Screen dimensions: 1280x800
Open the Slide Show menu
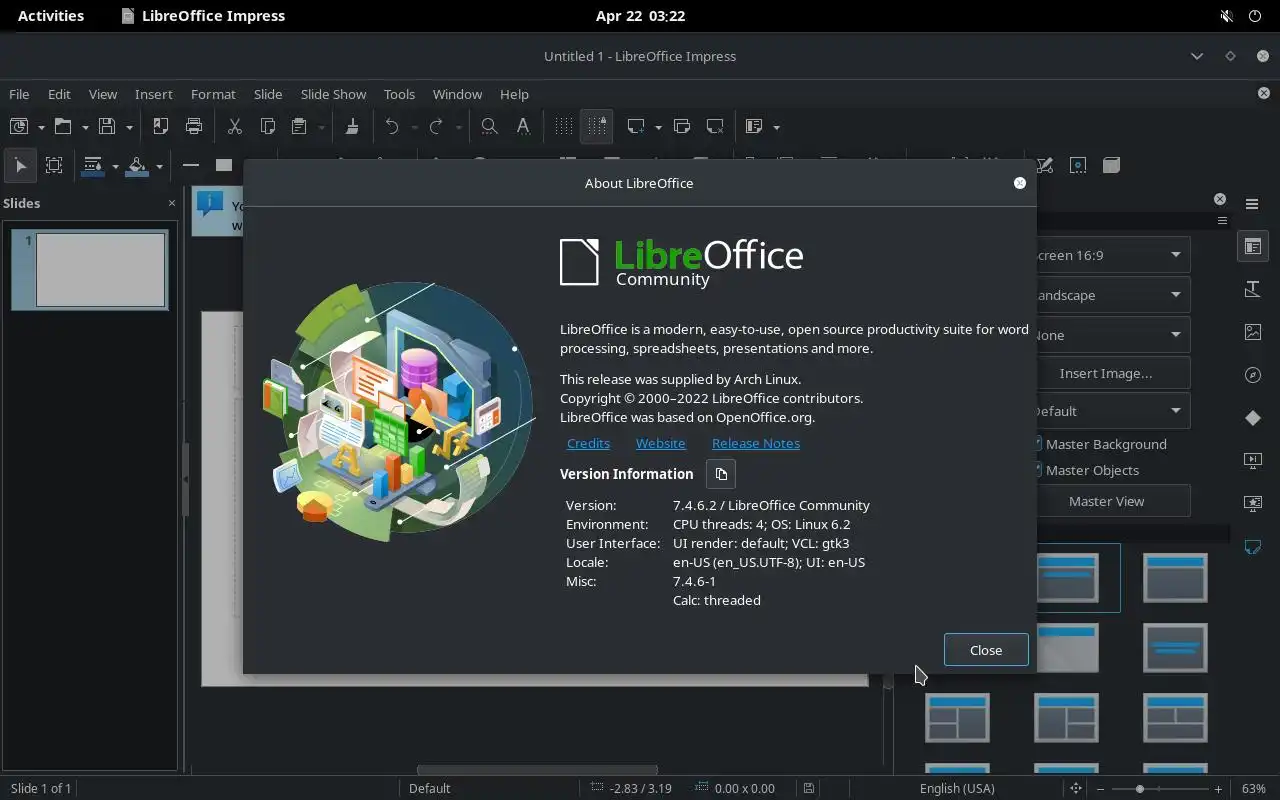(x=333, y=94)
